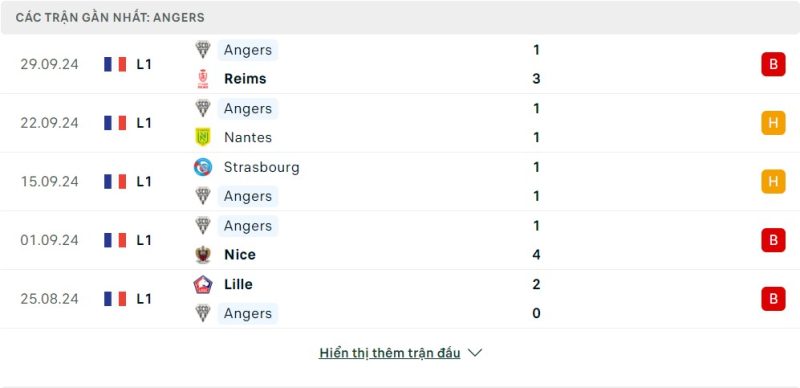
Task: Select the Reims team name
Action: click(x=245, y=79)
